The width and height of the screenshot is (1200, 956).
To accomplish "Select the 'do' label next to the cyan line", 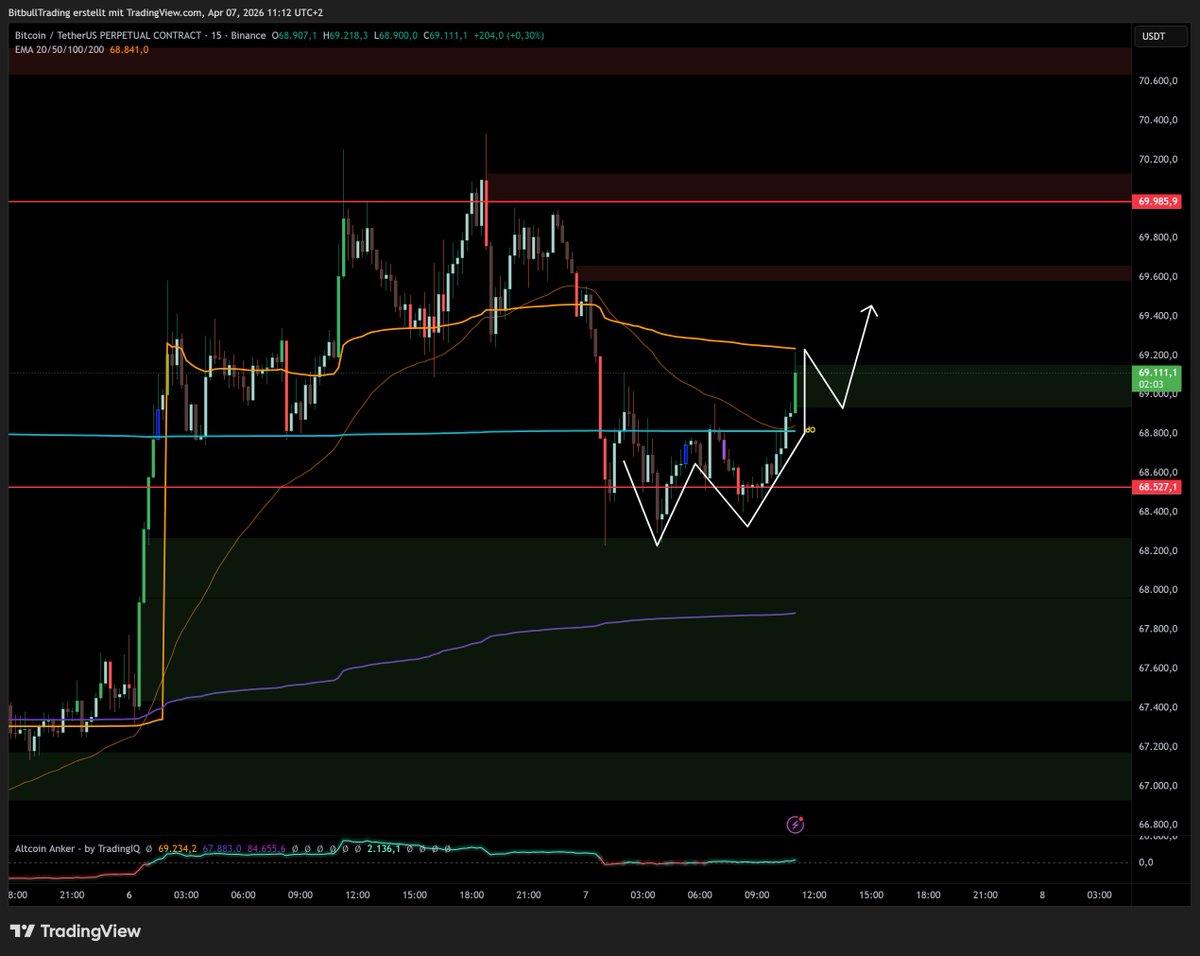I will 810,429.
